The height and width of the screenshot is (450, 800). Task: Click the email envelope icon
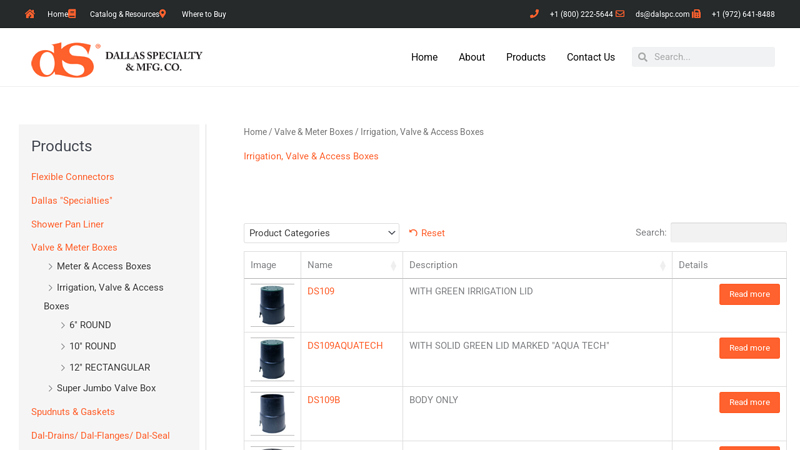620,14
